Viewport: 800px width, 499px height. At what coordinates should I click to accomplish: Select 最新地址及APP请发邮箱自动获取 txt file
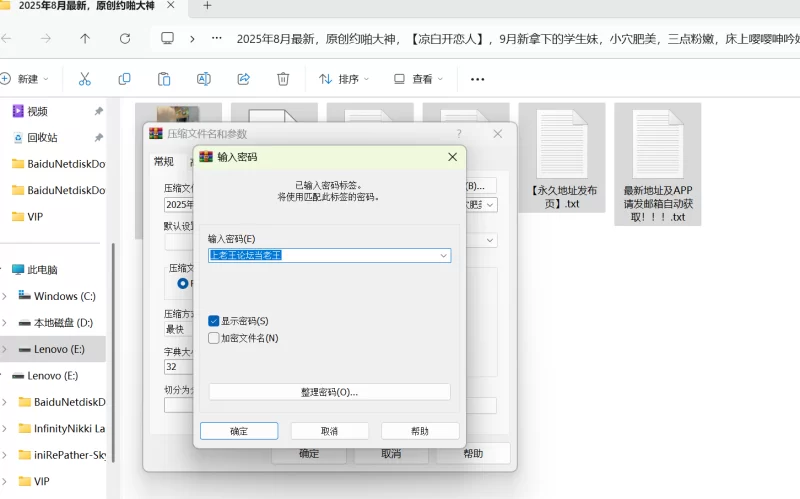[658, 164]
